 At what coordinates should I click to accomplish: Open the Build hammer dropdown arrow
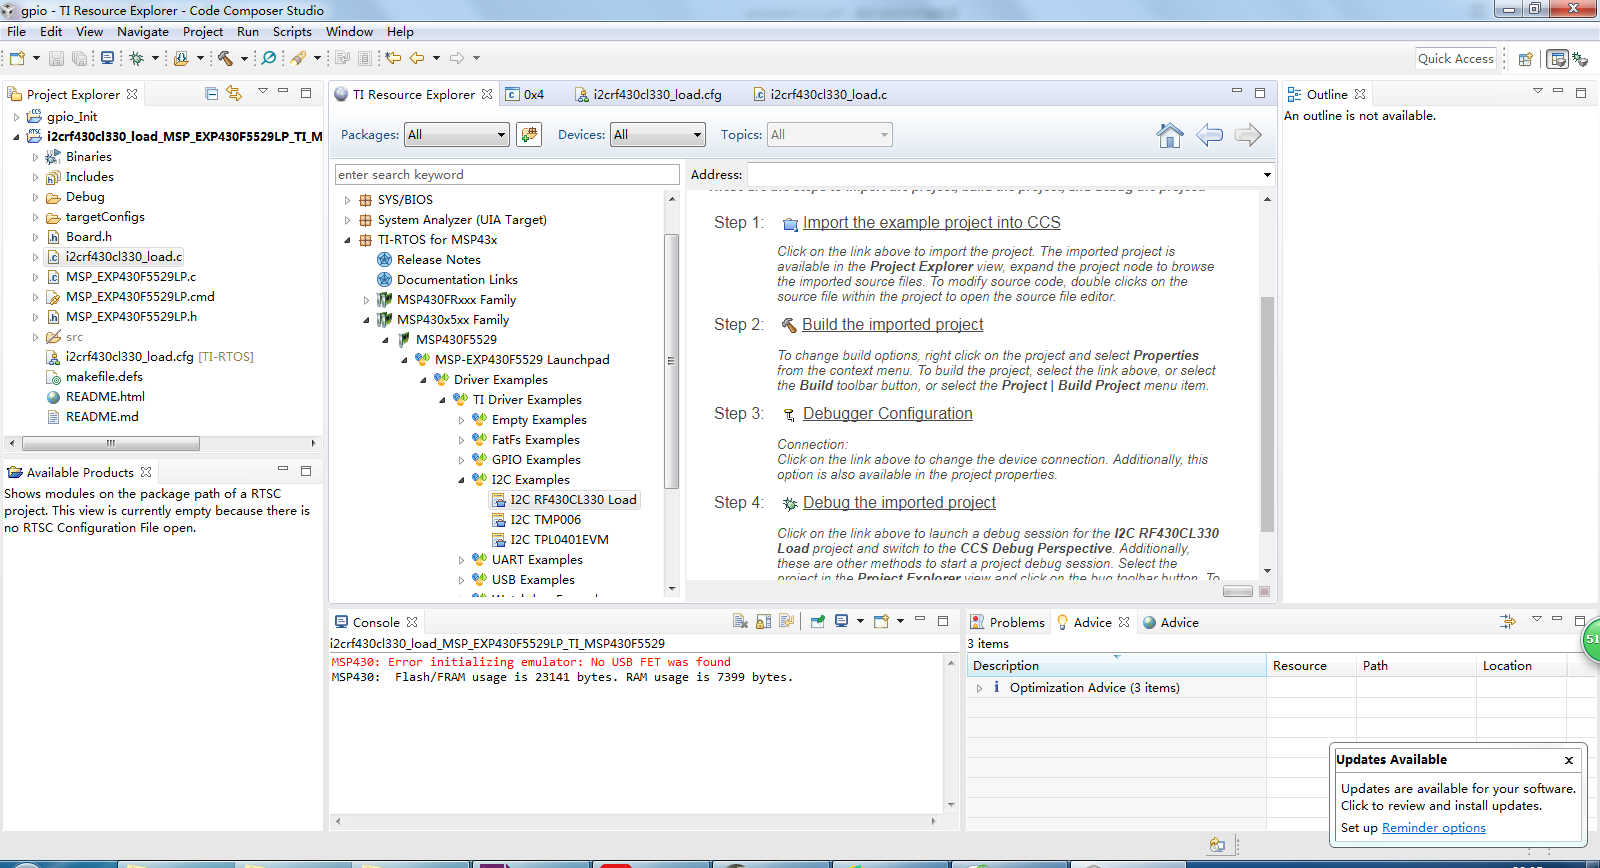[x=243, y=58]
